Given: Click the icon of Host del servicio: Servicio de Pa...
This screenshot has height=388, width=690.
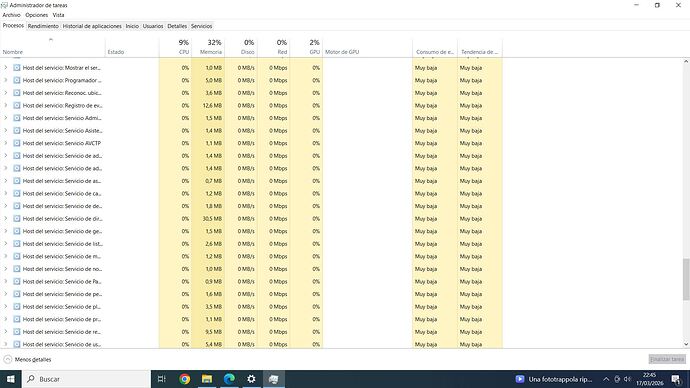Looking at the screenshot, I should (x=17, y=282).
